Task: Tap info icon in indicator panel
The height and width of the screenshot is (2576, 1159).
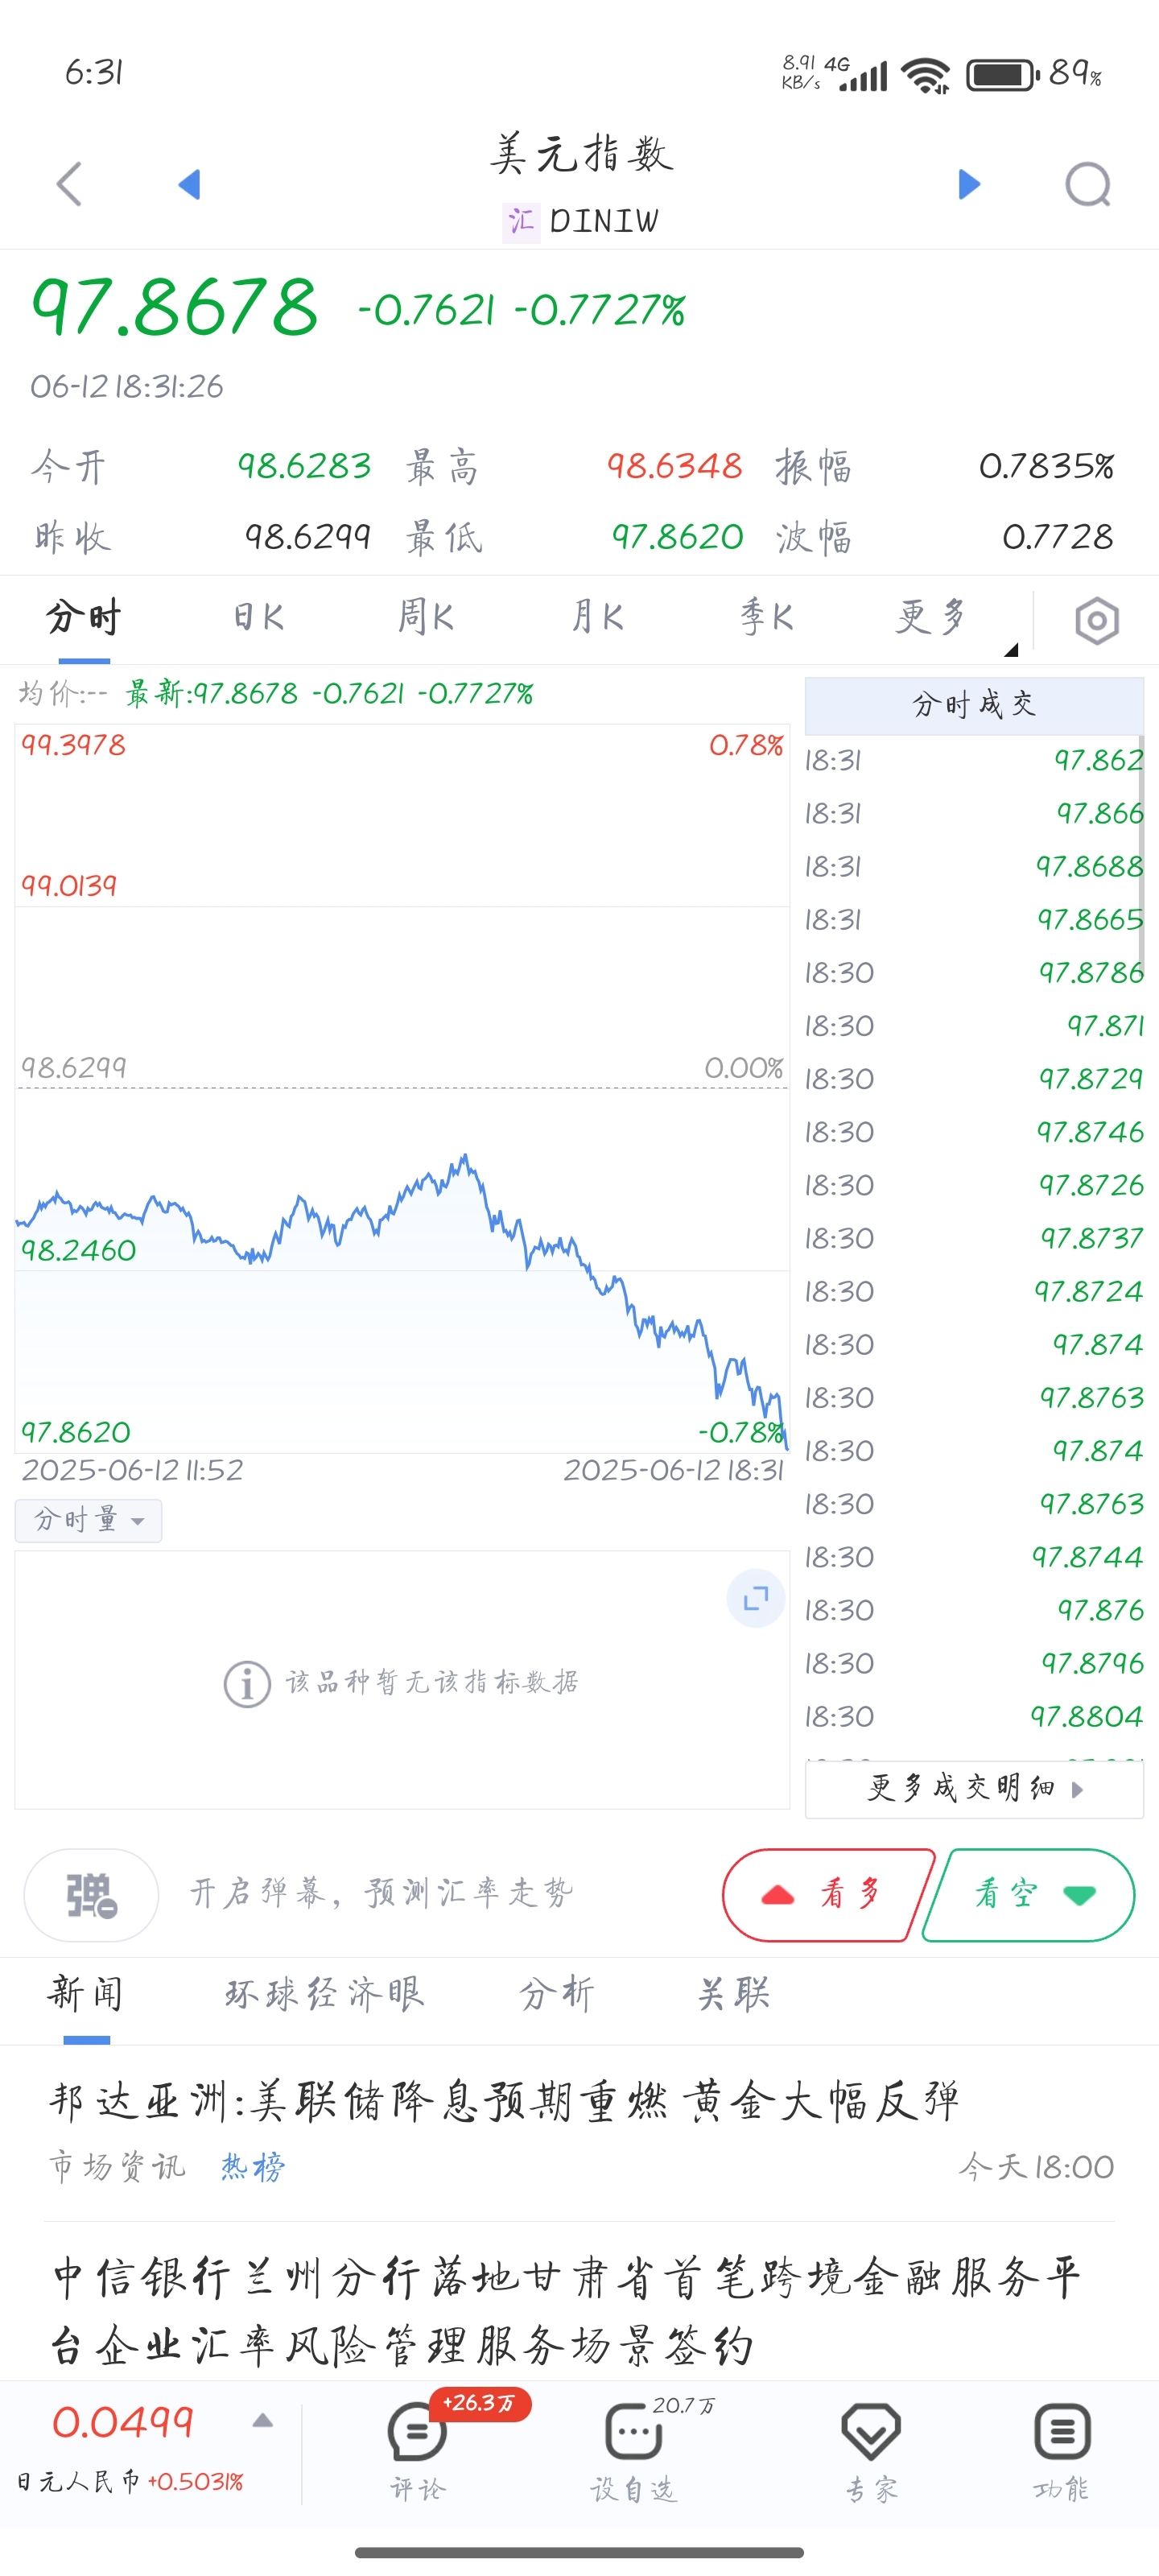Action: click(x=247, y=1684)
